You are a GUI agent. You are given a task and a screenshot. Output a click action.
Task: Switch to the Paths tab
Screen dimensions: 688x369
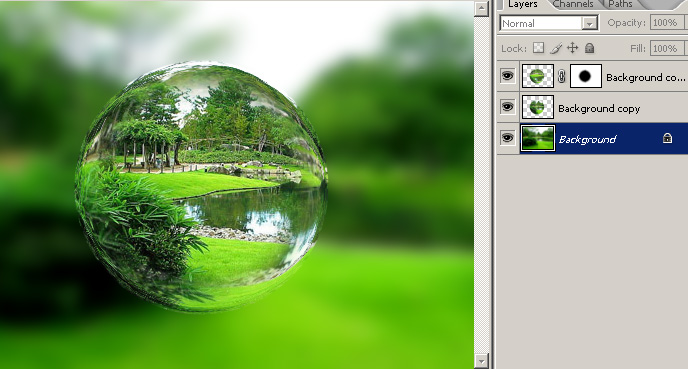[x=620, y=4]
